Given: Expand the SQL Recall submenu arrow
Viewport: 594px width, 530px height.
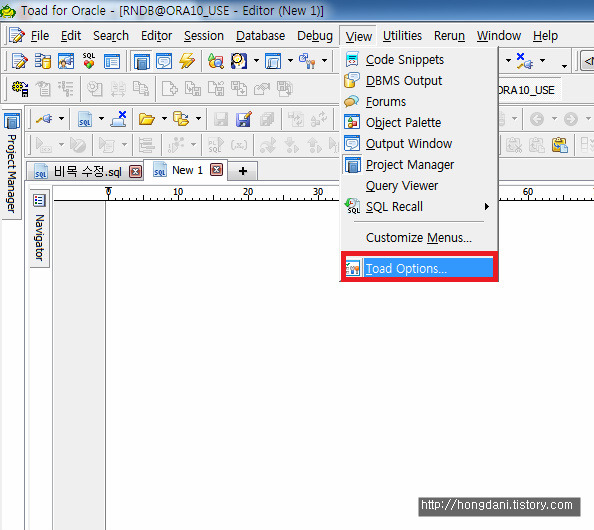Looking at the screenshot, I should coord(486,206).
